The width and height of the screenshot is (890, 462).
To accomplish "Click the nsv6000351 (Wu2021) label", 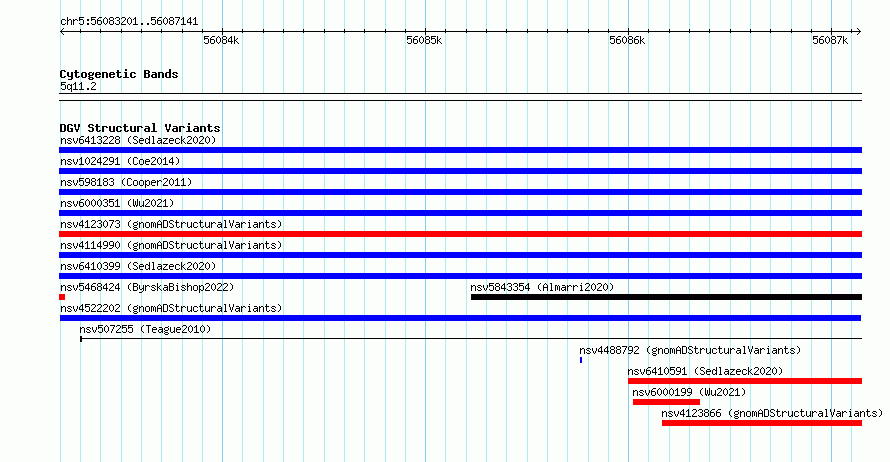I will [117, 203].
